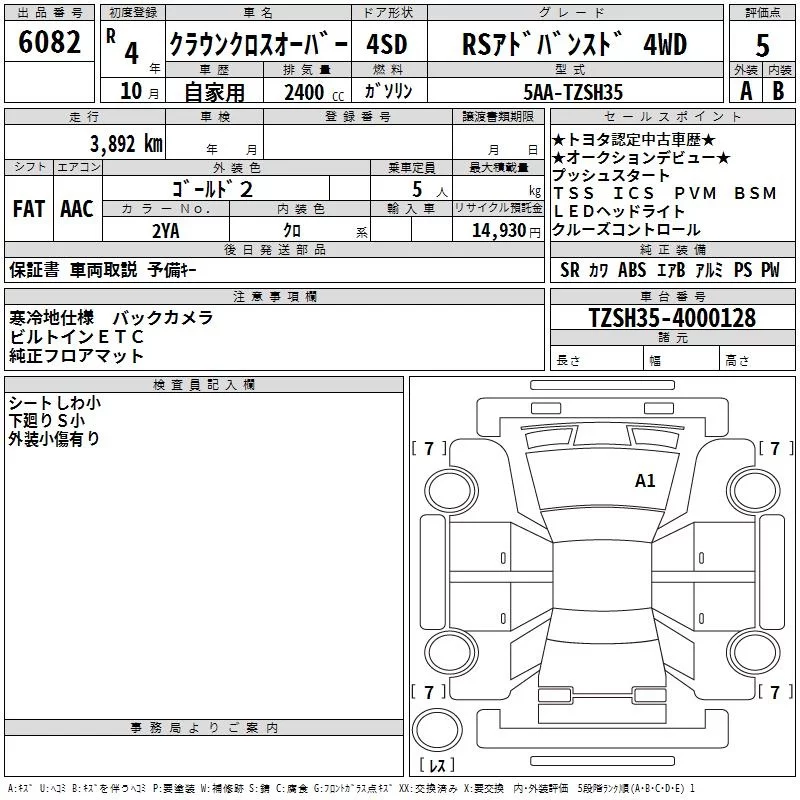The width and height of the screenshot is (800, 800).
Task: Click the lower-left [7] tire tread marker
Action: click(429, 692)
